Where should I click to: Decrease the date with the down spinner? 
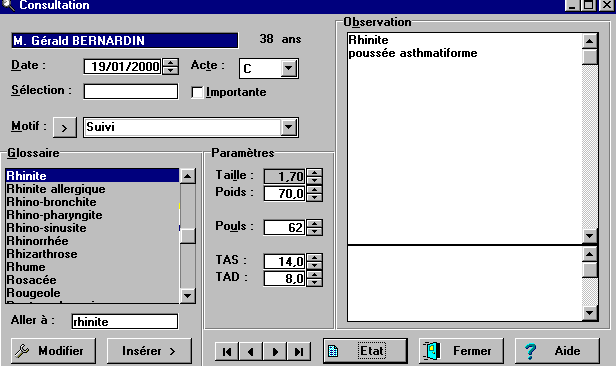point(170,70)
